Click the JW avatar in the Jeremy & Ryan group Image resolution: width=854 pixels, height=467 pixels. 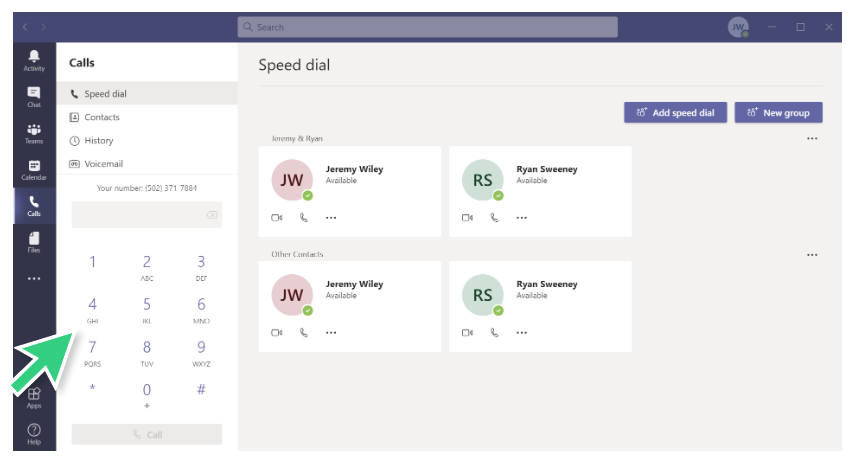pos(292,180)
